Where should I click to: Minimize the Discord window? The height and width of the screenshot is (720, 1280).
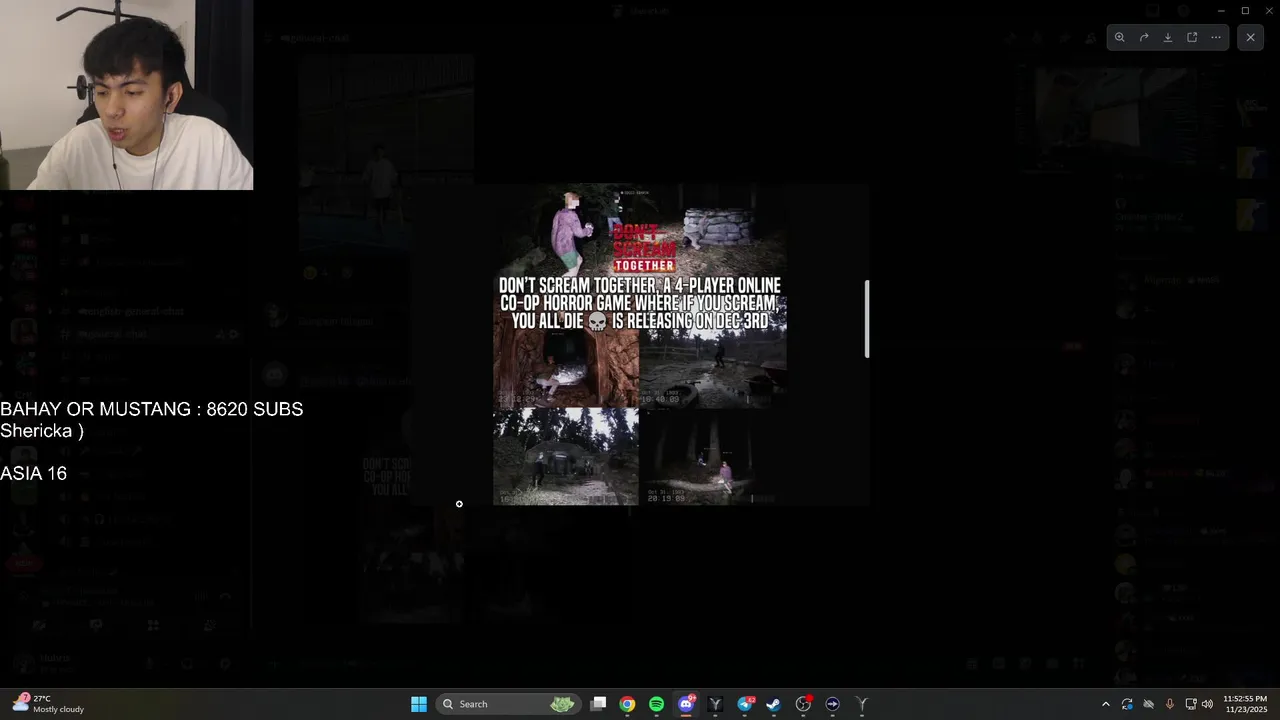point(1221,10)
